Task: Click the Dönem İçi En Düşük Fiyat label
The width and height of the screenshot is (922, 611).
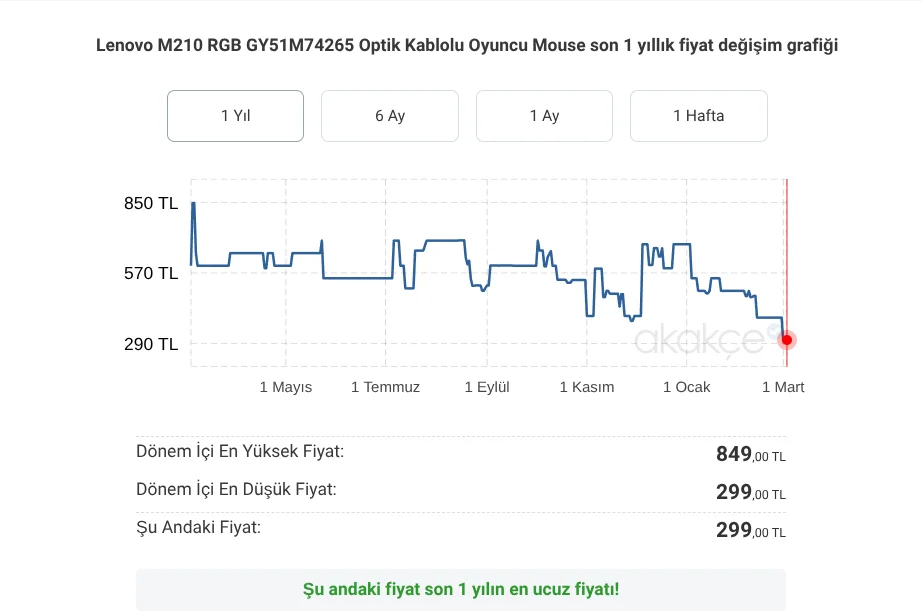Action: (236, 489)
